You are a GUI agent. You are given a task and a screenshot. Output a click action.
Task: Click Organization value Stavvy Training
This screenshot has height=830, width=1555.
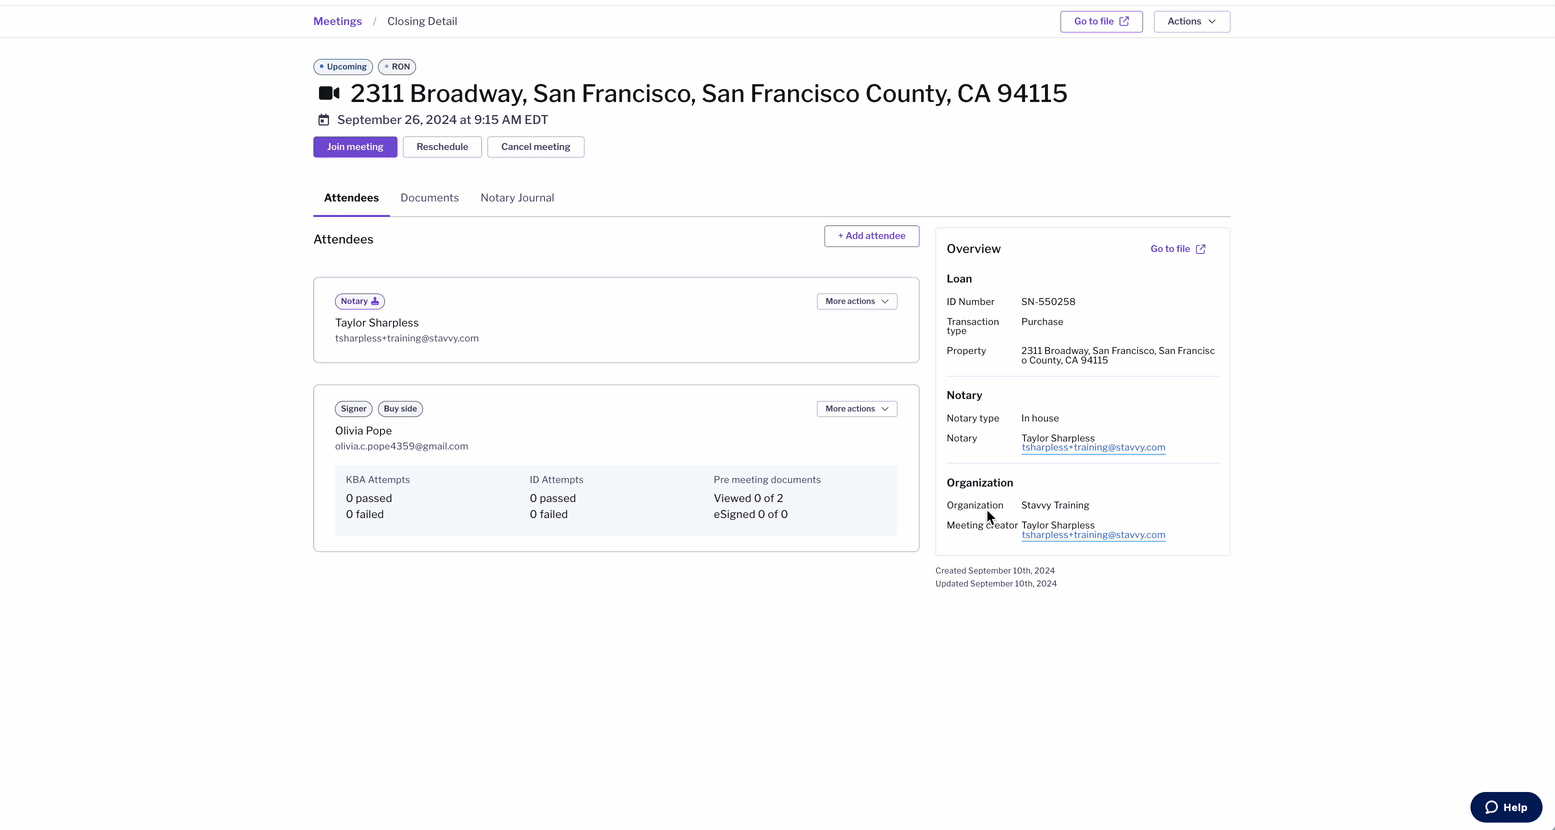(x=1055, y=505)
